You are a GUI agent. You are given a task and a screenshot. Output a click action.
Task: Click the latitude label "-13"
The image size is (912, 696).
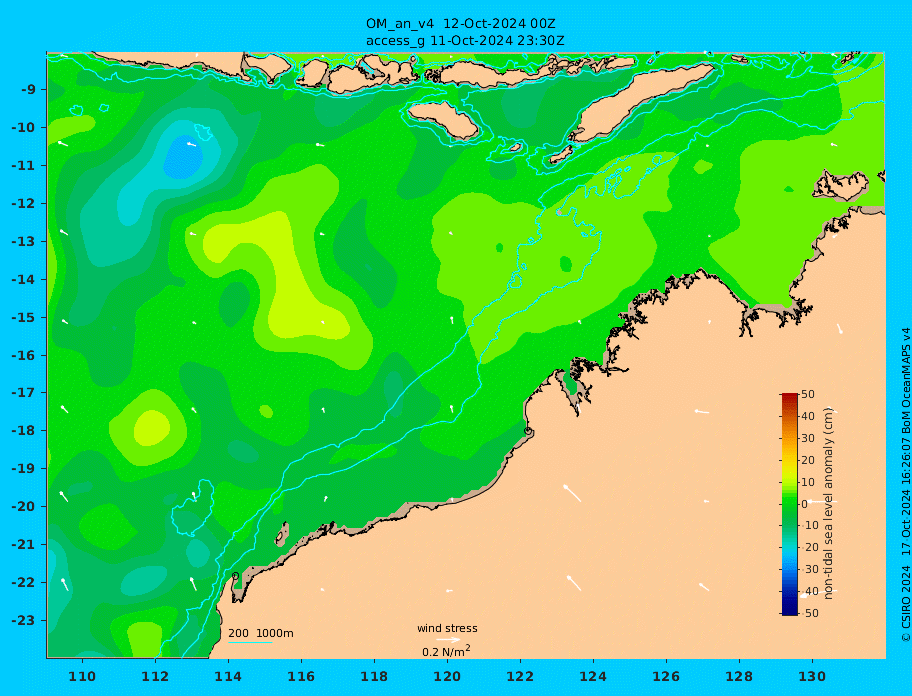24,241
